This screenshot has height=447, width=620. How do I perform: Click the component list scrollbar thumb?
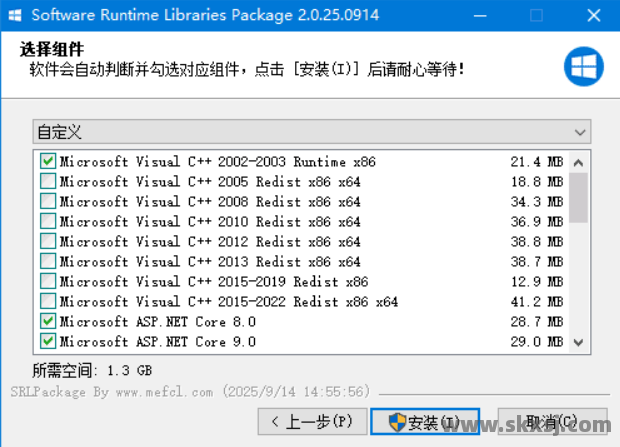[x=580, y=195]
